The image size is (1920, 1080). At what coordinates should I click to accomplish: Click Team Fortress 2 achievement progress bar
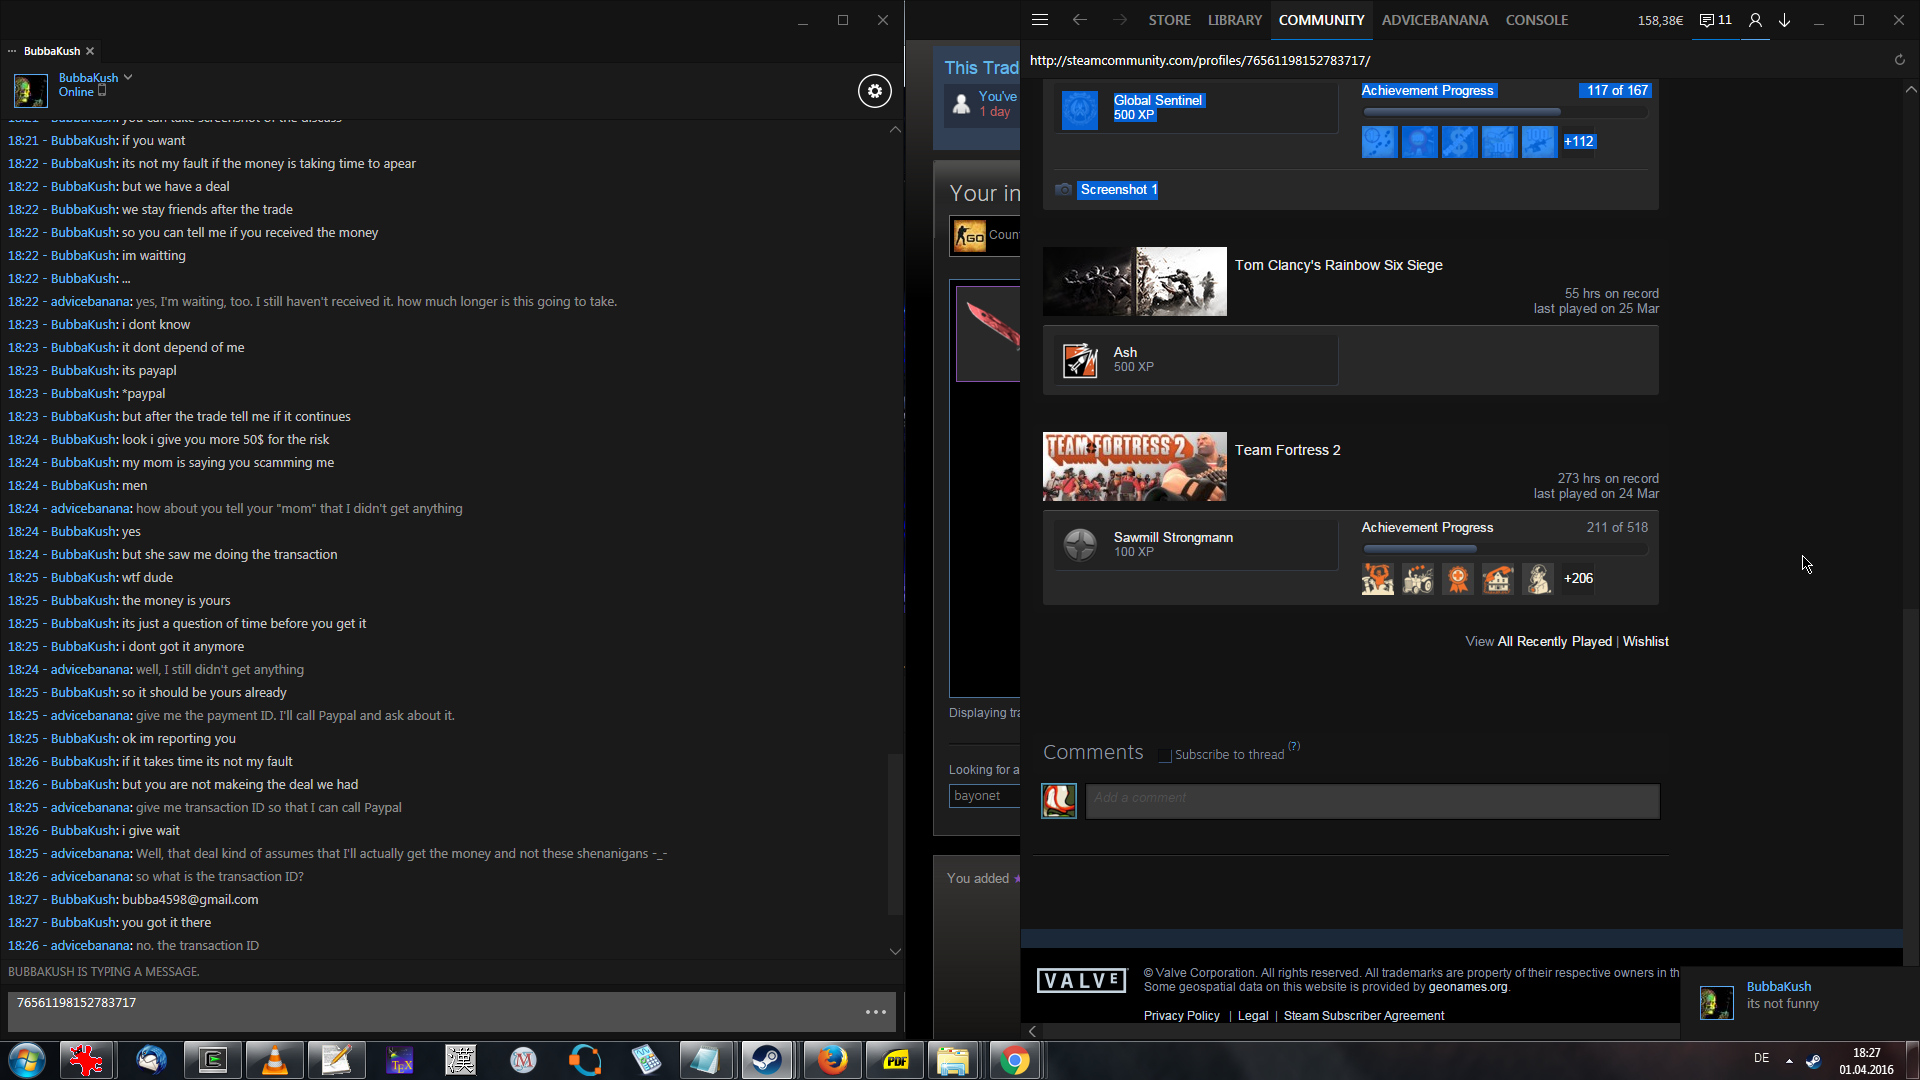(x=1504, y=549)
